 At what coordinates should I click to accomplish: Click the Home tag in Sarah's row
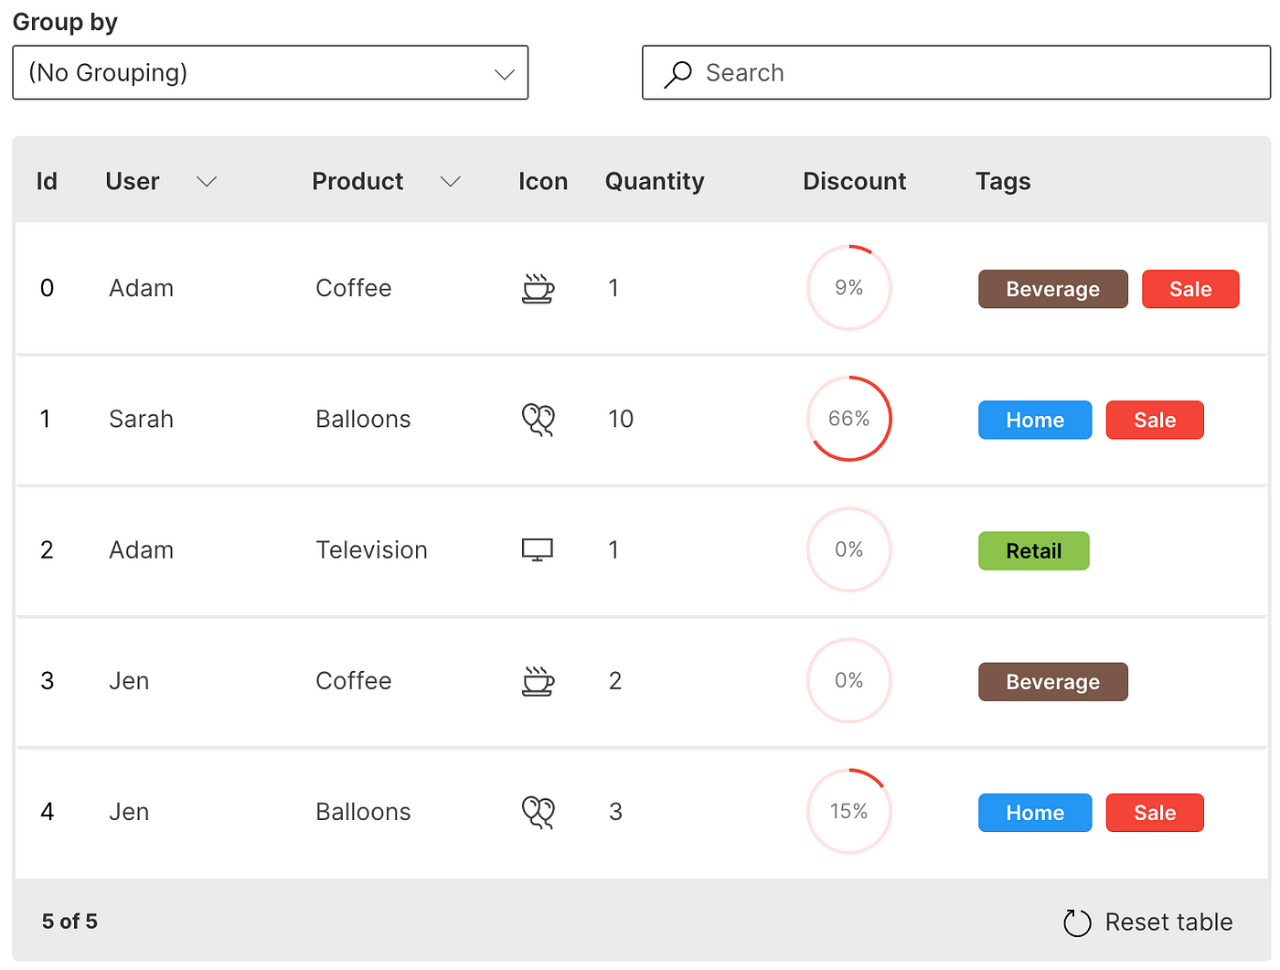(1034, 420)
